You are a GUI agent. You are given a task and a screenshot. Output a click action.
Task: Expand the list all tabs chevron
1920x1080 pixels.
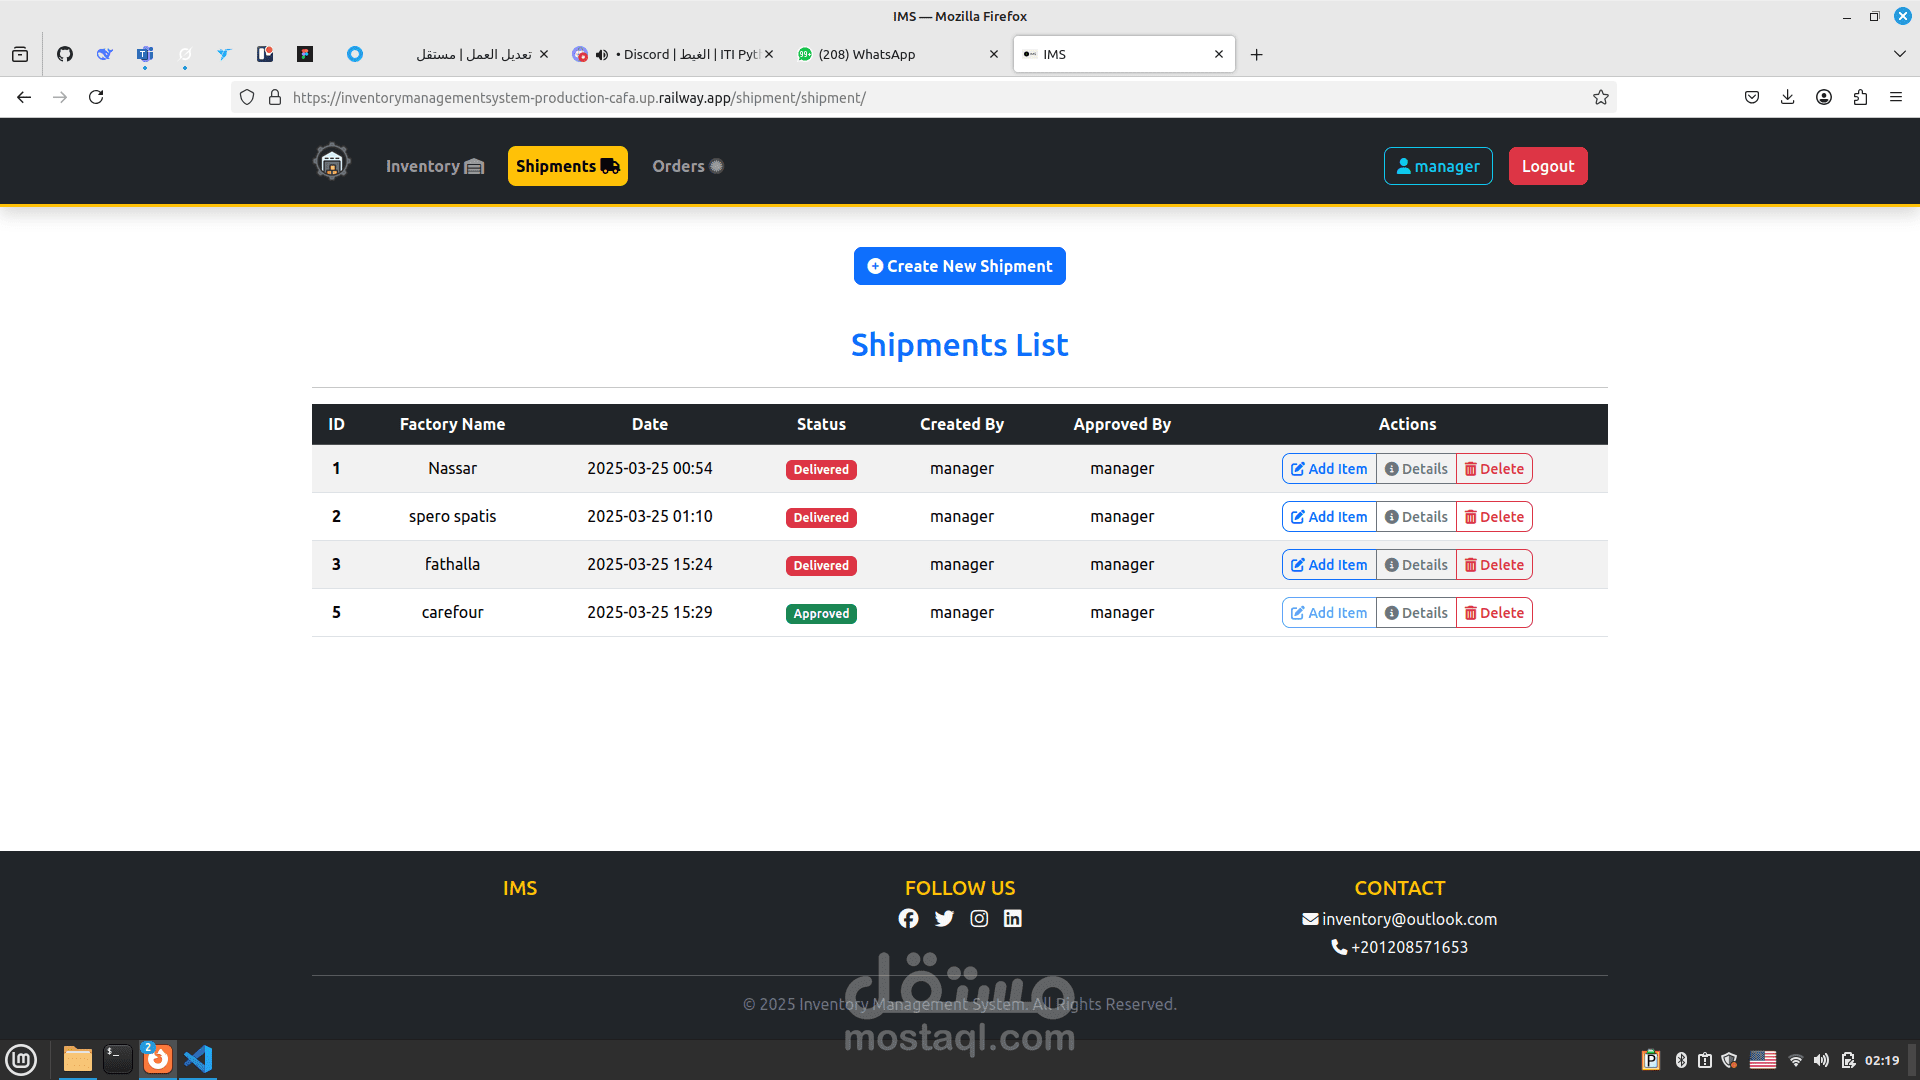[1899, 54]
